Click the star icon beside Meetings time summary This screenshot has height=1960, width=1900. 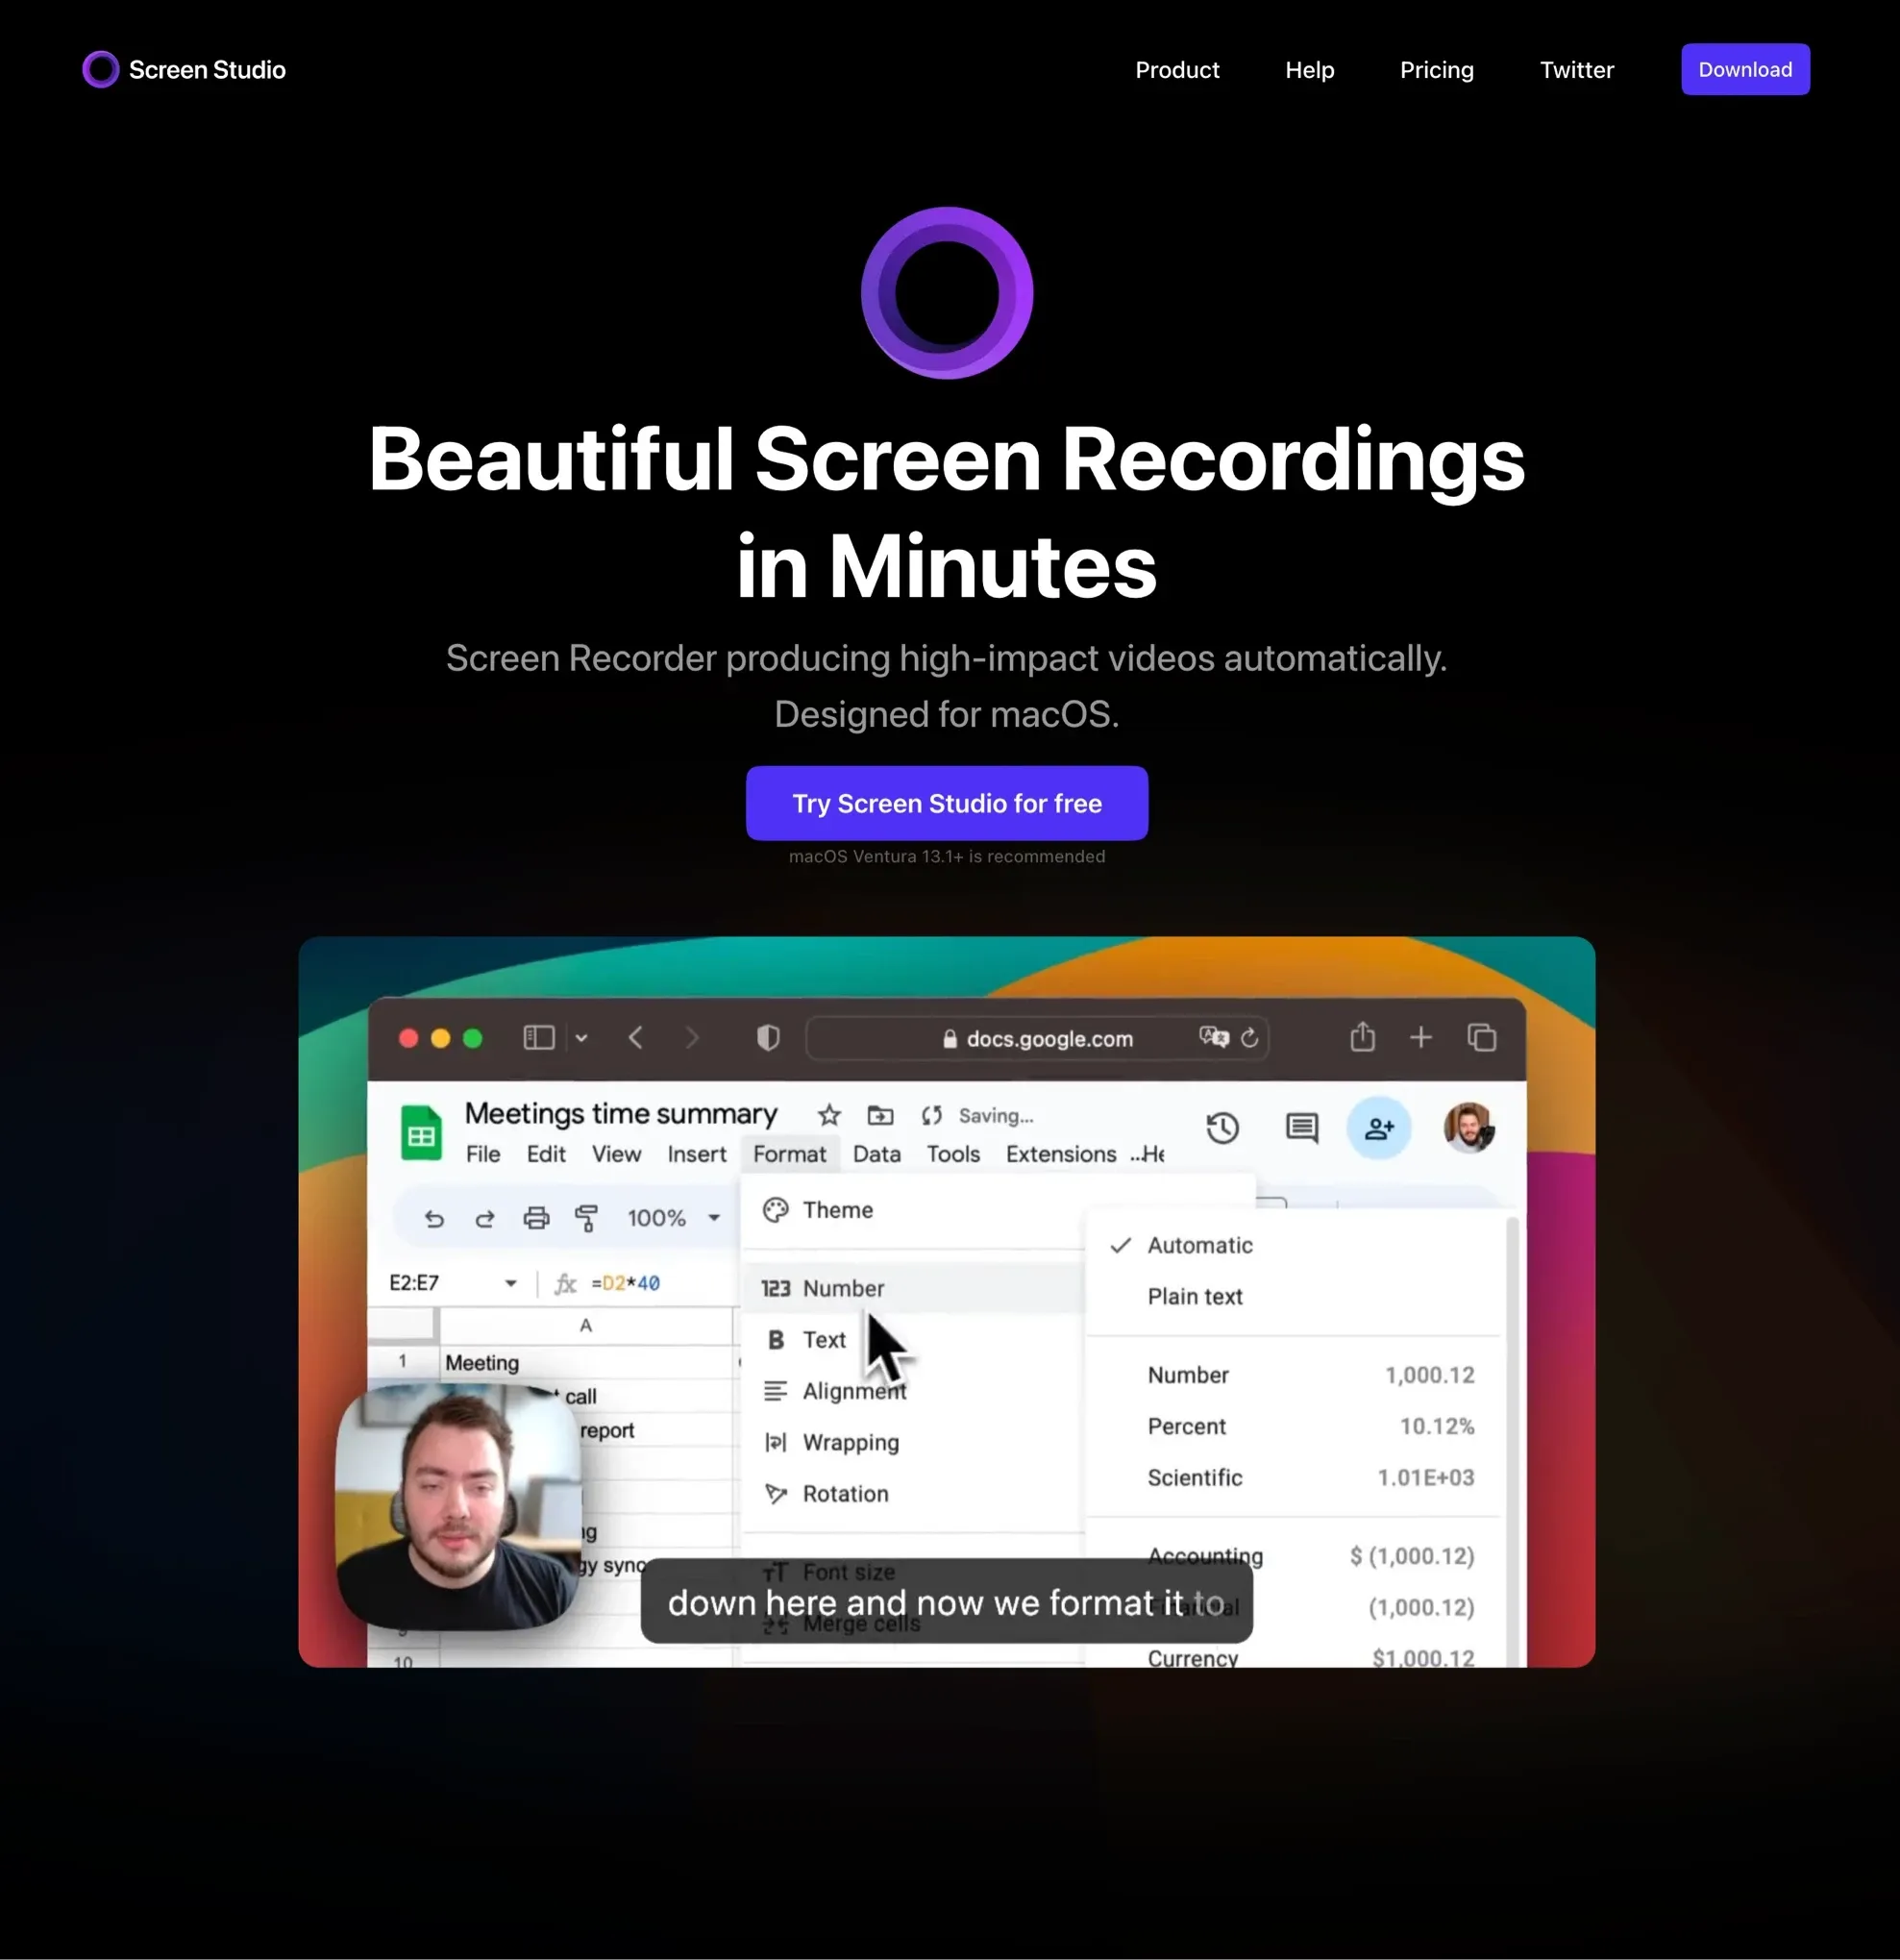point(829,1115)
